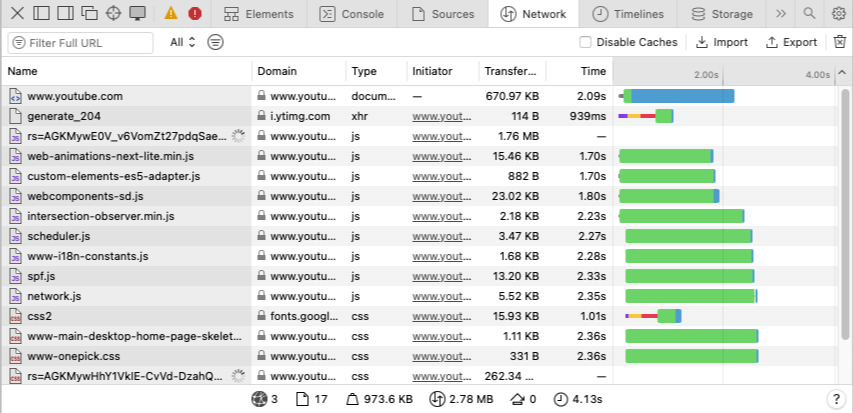This screenshot has width=853, height=413.
Task: Sort by Type column header
Action: (x=376, y=71)
